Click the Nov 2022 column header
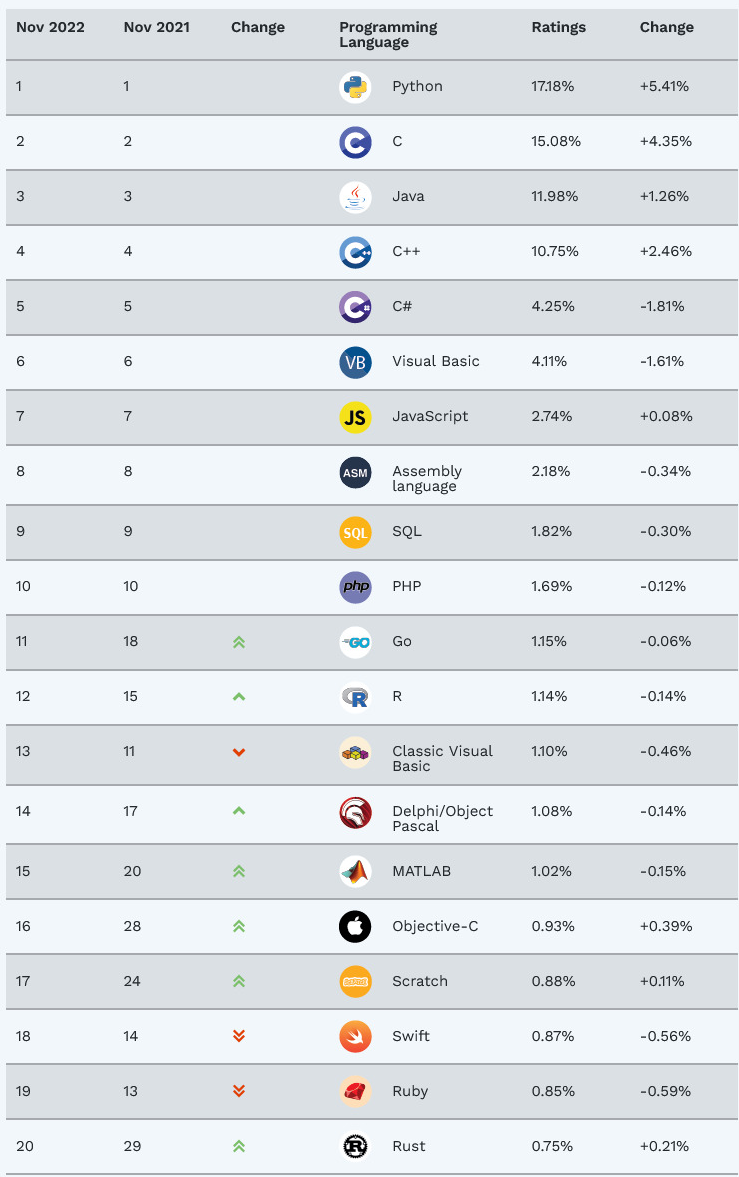The height and width of the screenshot is (1177, 739). pos(50,27)
